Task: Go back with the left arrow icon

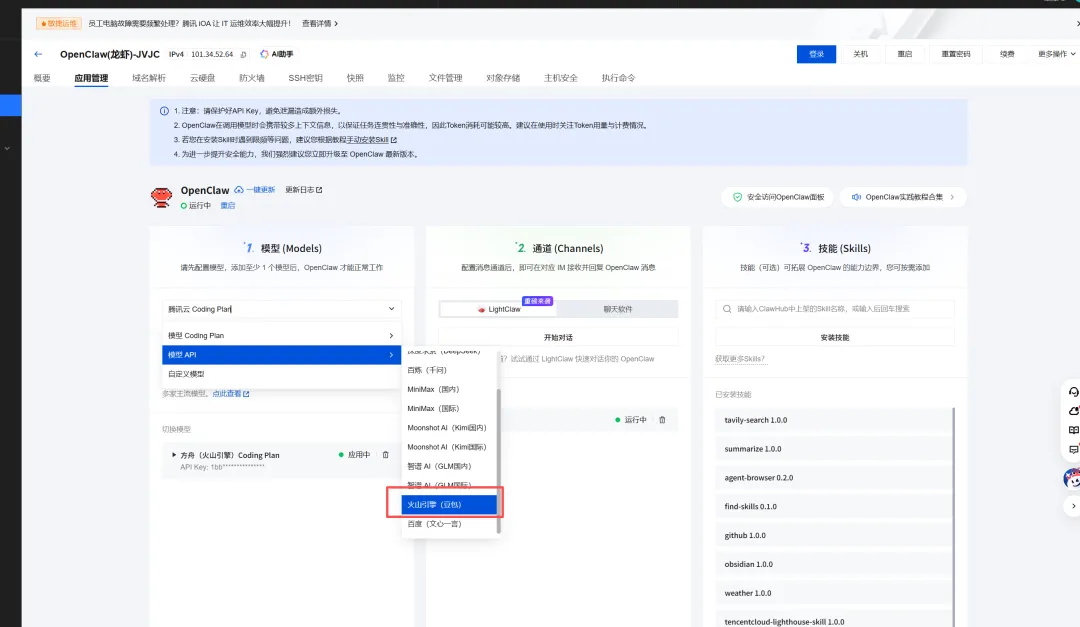Action: [39, 54]
